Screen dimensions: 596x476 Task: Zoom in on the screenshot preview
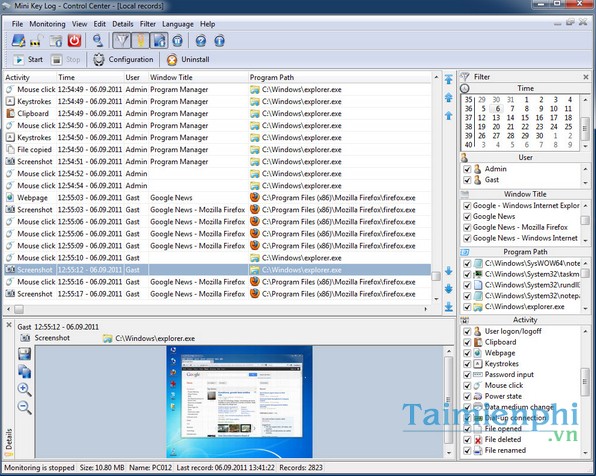(x=25, y=389)
